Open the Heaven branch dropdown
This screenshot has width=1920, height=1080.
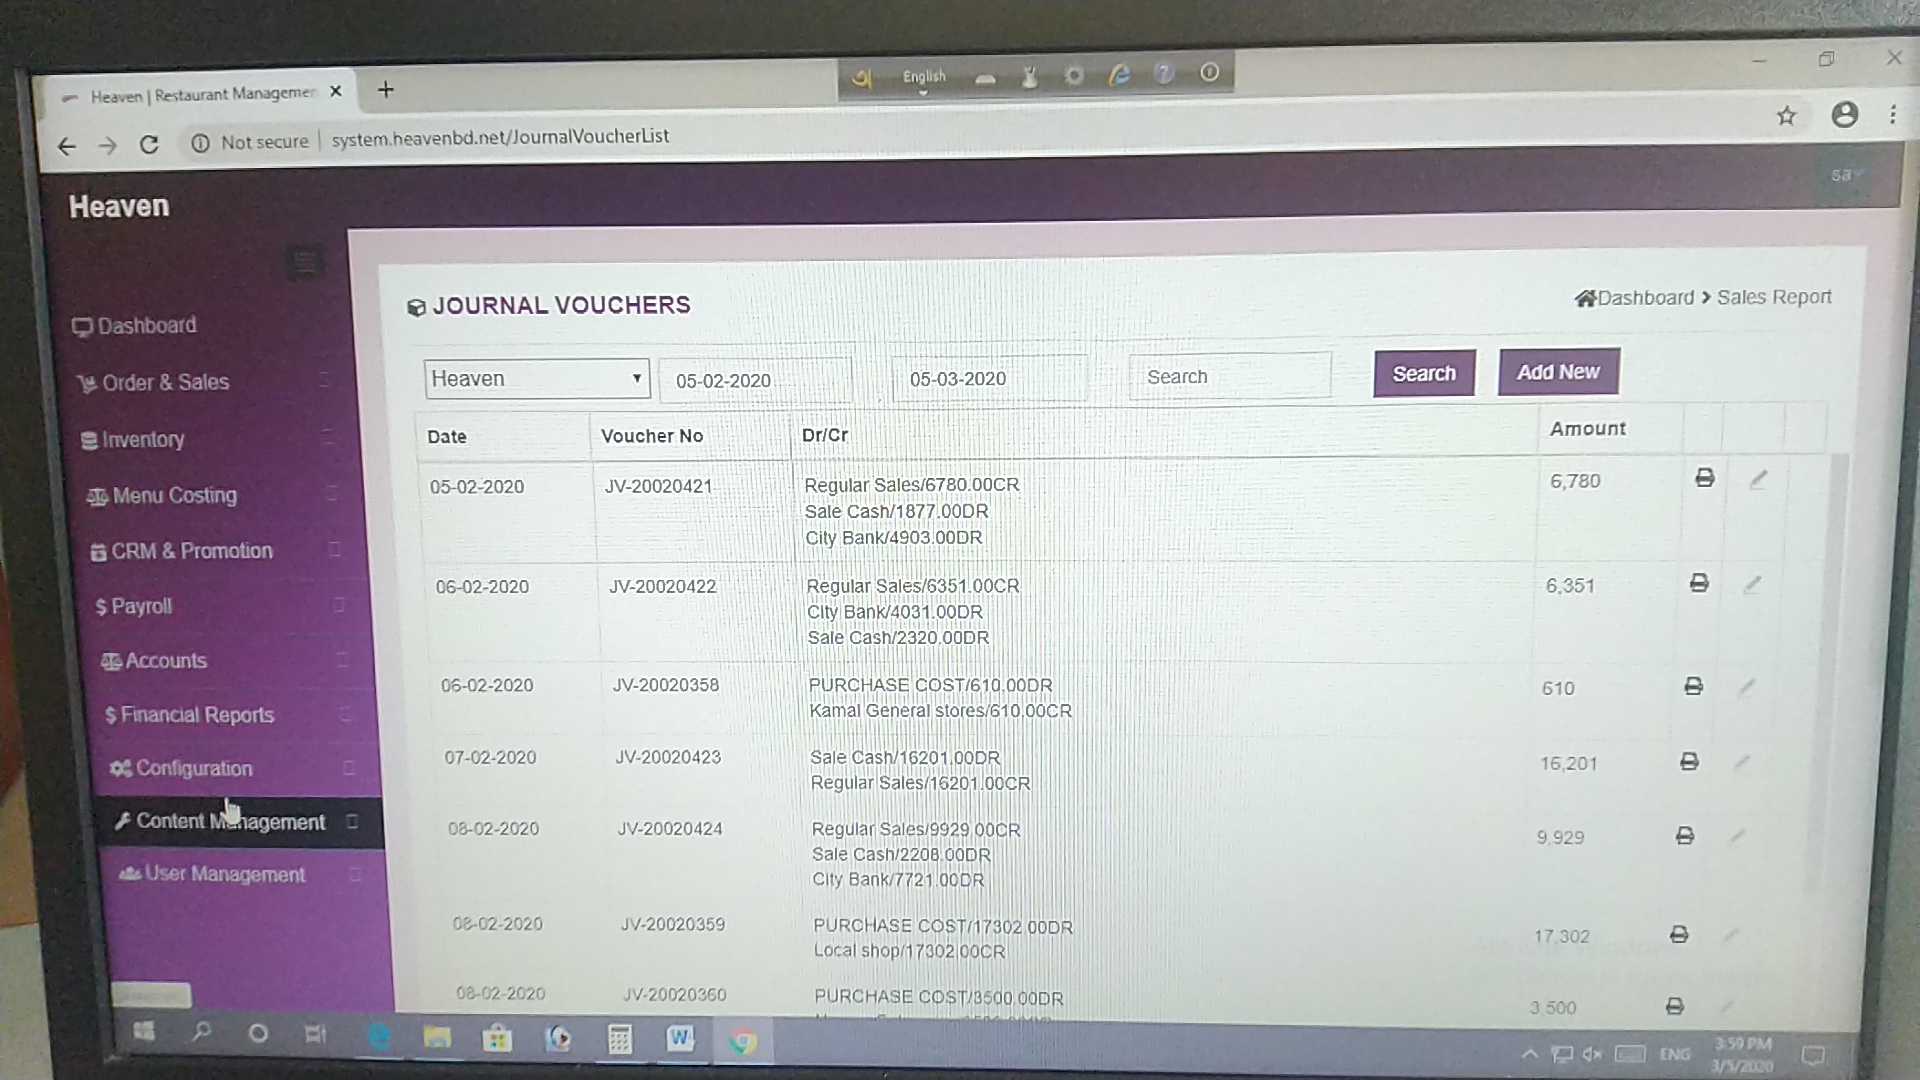[536, 379]
